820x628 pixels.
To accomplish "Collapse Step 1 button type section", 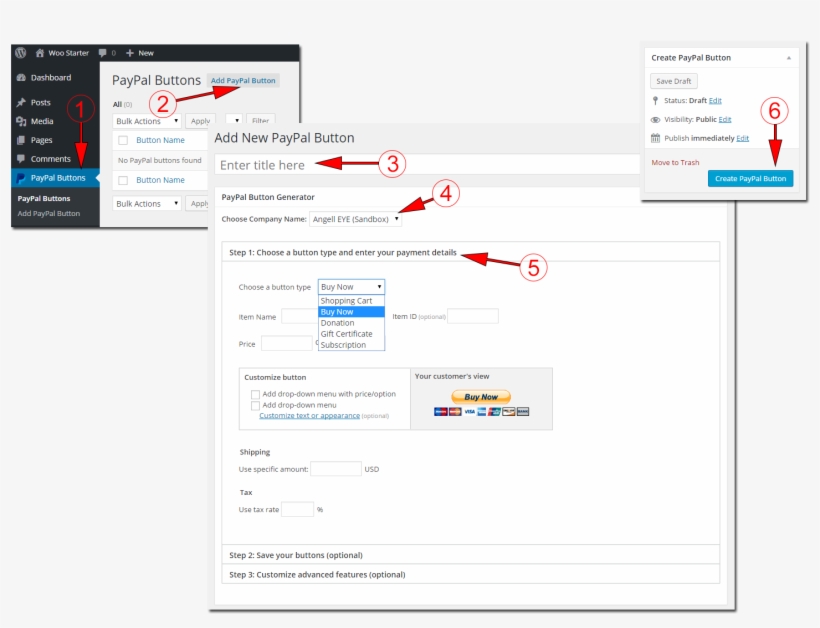I will [x=470, y=252].
